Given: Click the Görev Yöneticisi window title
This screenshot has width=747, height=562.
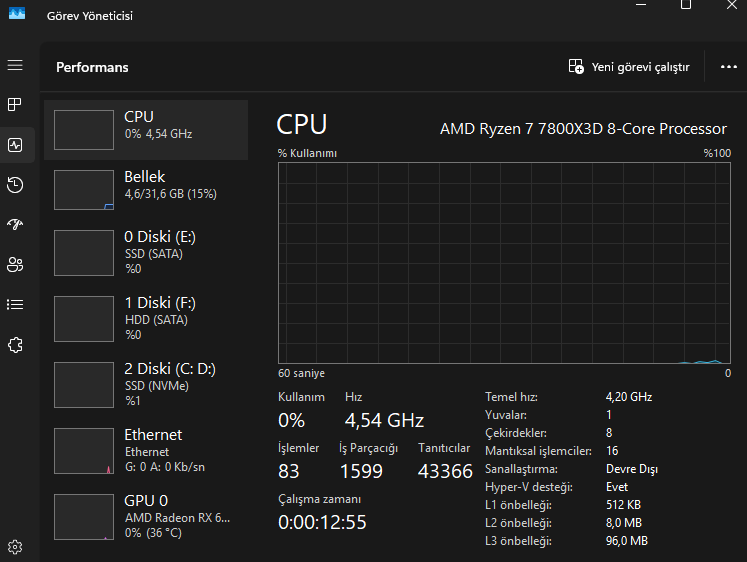Looking at the screenshot, I should click(x=90, y=16).
